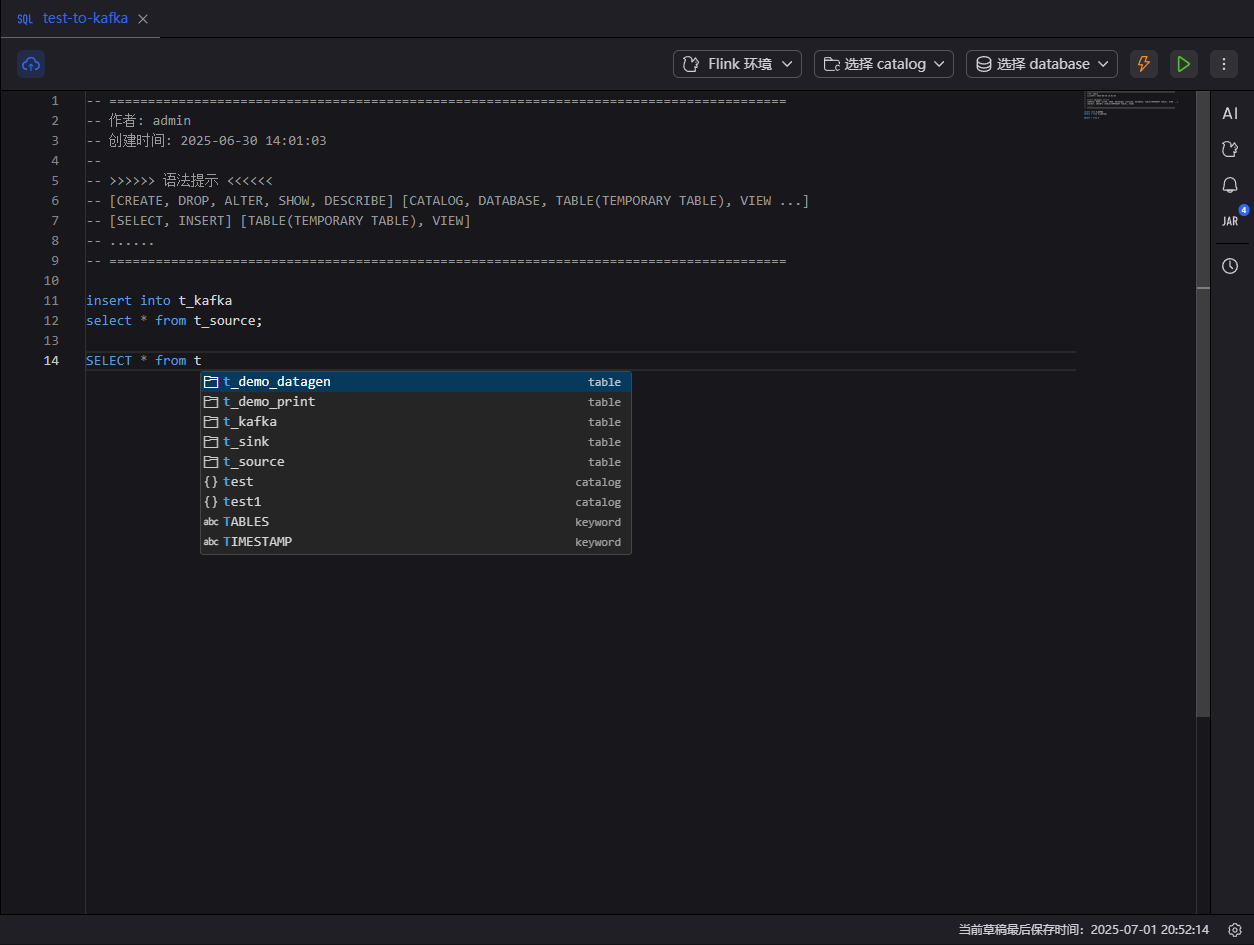
Task: Open the JAR dependencies panel
Action: click(x=1230, y=221)
